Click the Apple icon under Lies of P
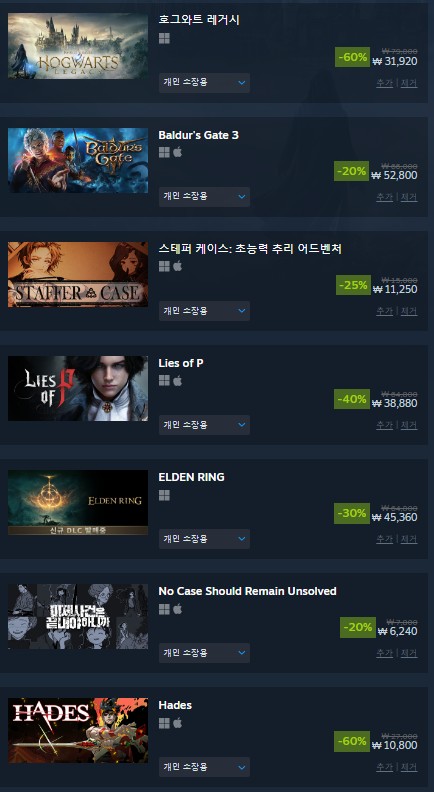 pos(177,380)
